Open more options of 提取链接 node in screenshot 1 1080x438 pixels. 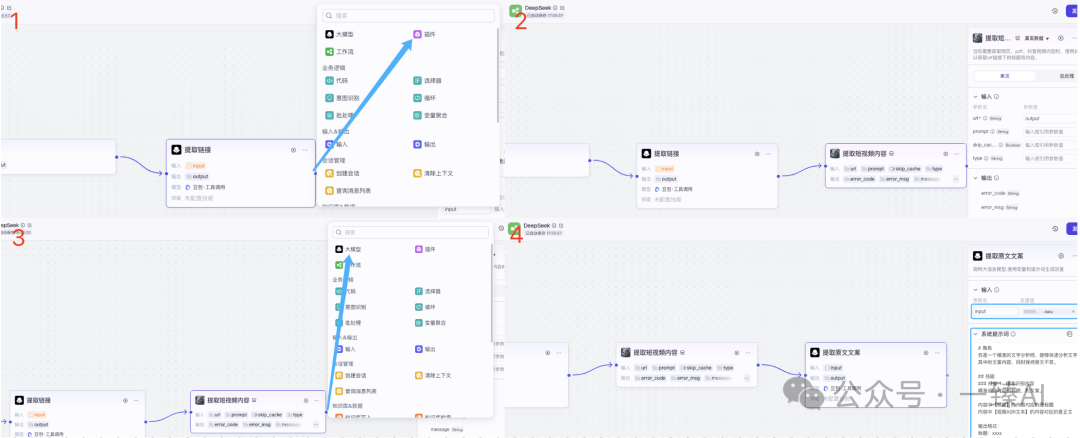pyautogui.click(x=305, y=149)
